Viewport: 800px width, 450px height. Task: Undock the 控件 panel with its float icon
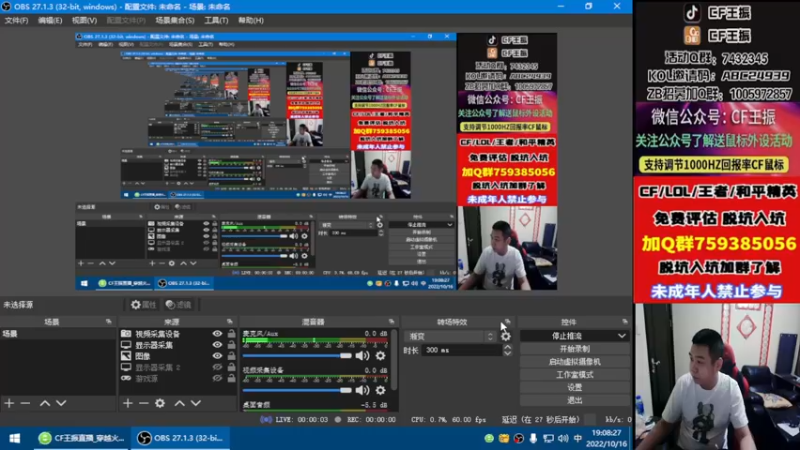coord(625,322)
